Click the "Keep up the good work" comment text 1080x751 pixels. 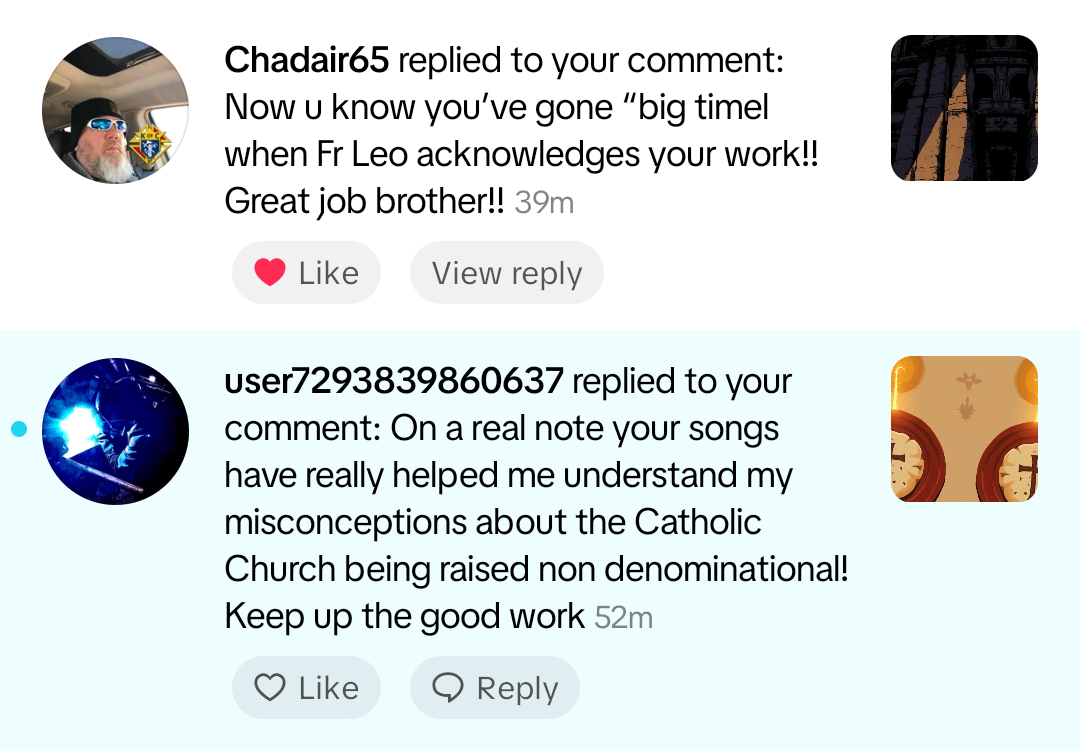(x=404, y=616)
